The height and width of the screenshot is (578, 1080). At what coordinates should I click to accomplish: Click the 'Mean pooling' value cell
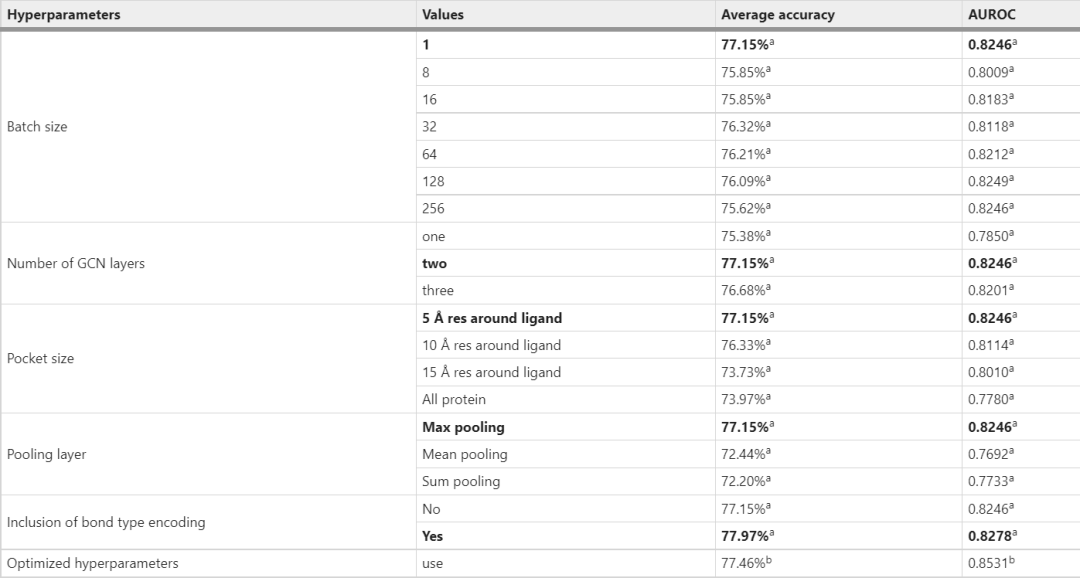464,454
